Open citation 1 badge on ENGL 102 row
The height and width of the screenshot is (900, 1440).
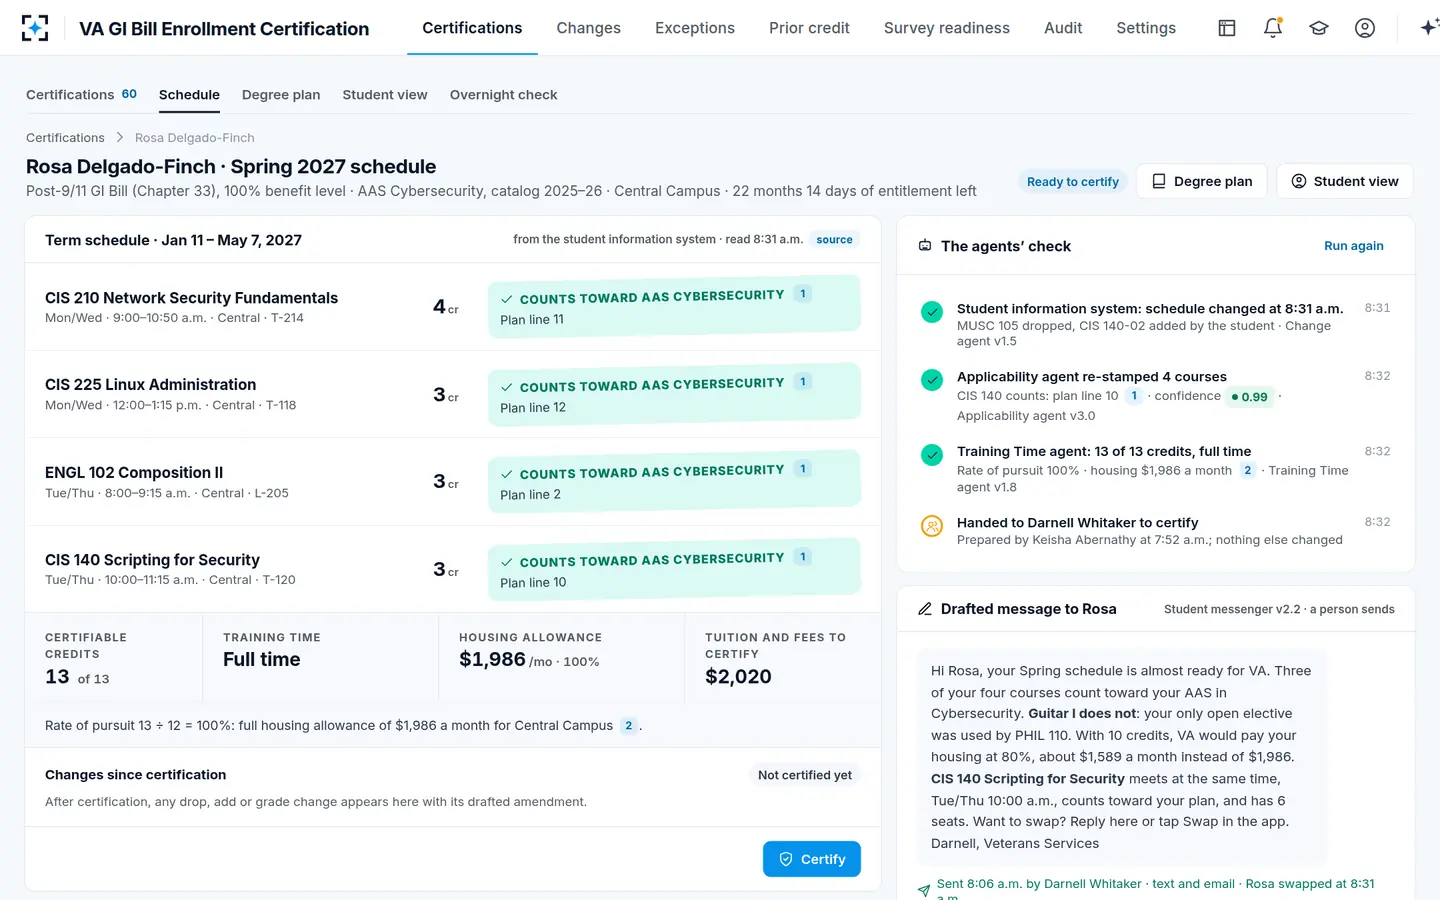802,469
